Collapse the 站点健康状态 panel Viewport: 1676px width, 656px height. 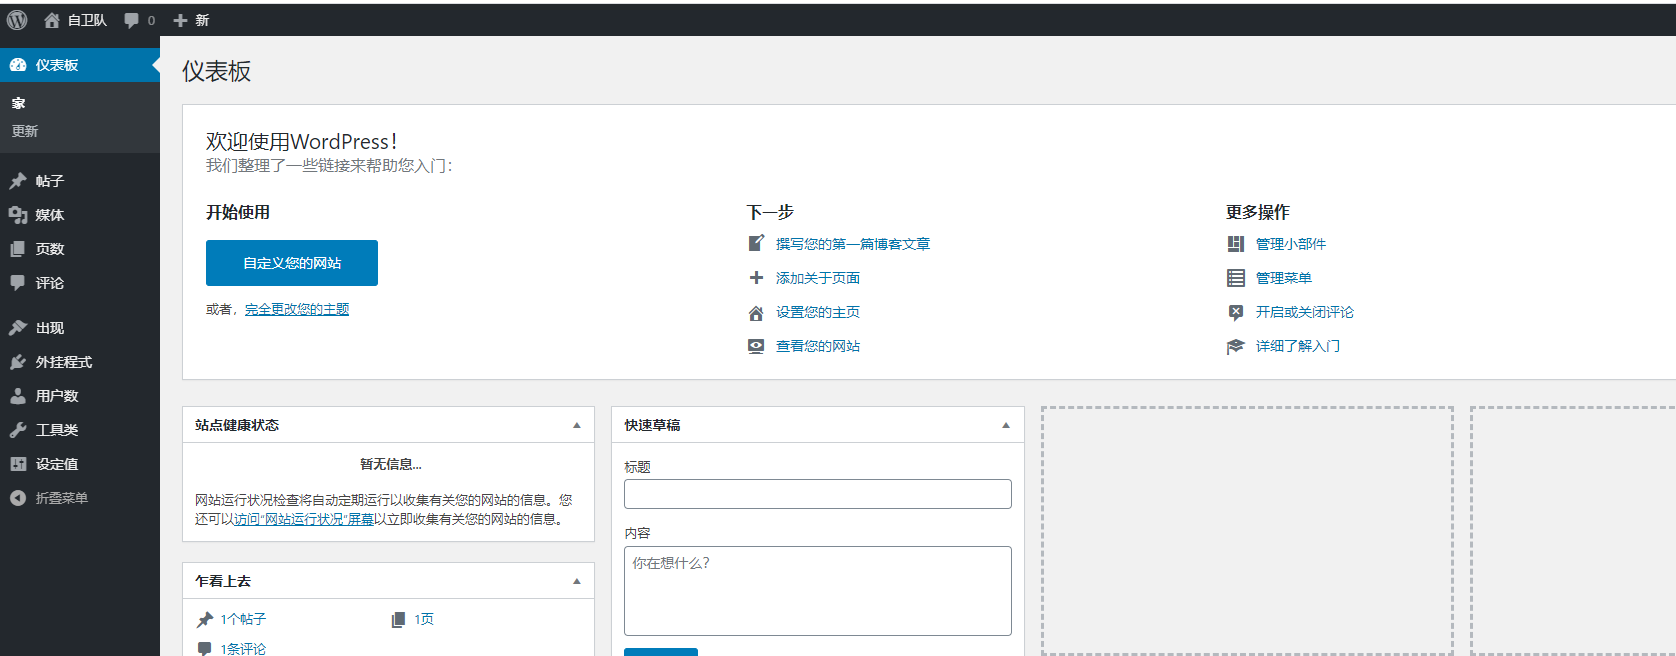pyautogui.click(x=577, y=425)
